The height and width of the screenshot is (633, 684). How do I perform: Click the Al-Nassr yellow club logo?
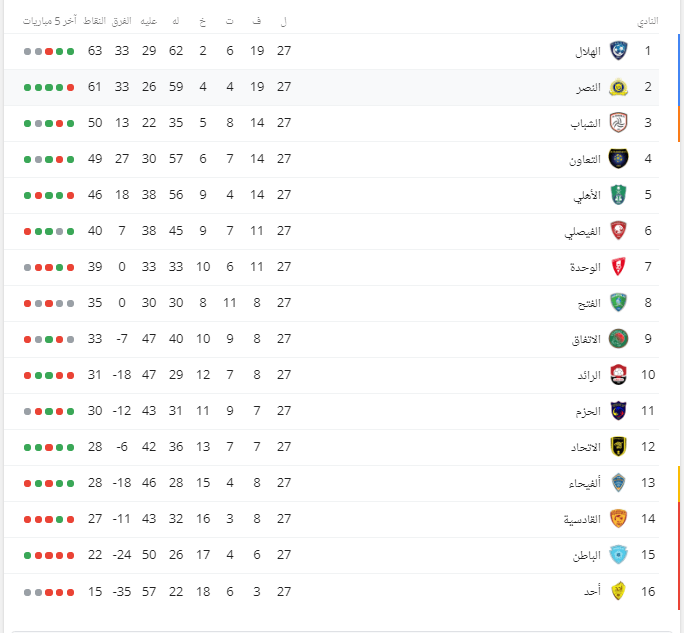pos(618,87)
